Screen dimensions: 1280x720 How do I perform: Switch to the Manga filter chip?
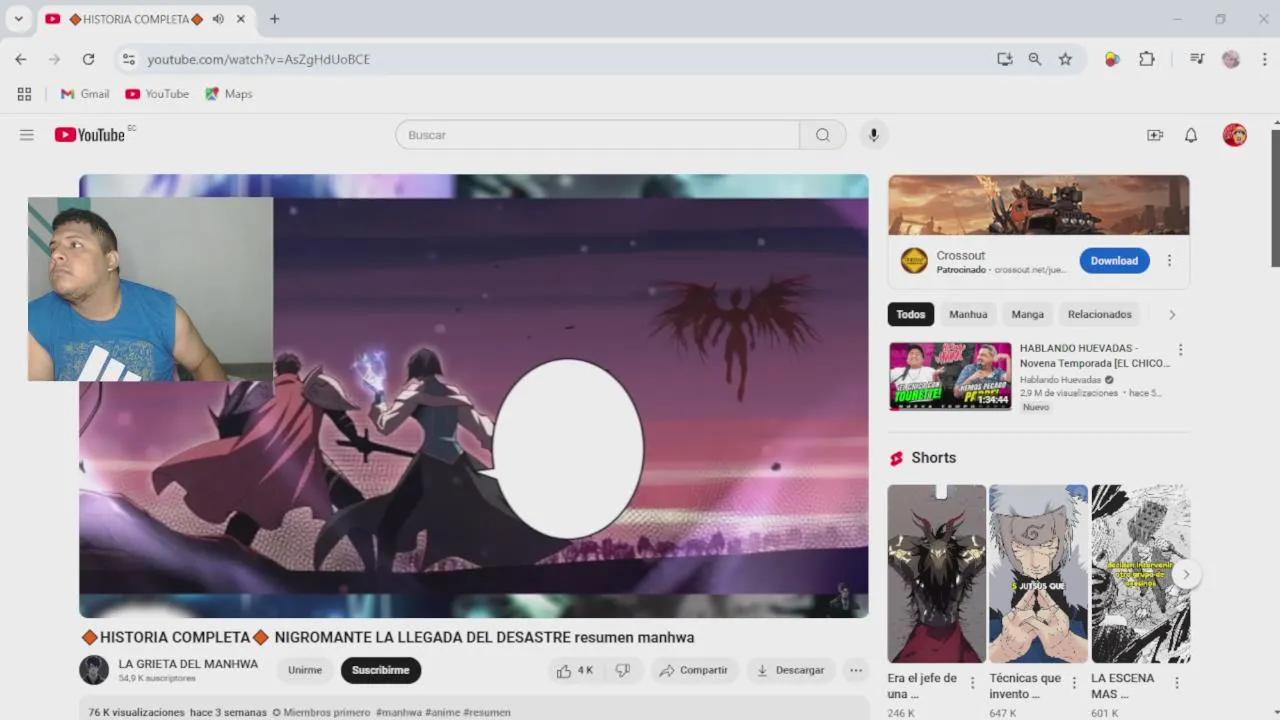1027,313
